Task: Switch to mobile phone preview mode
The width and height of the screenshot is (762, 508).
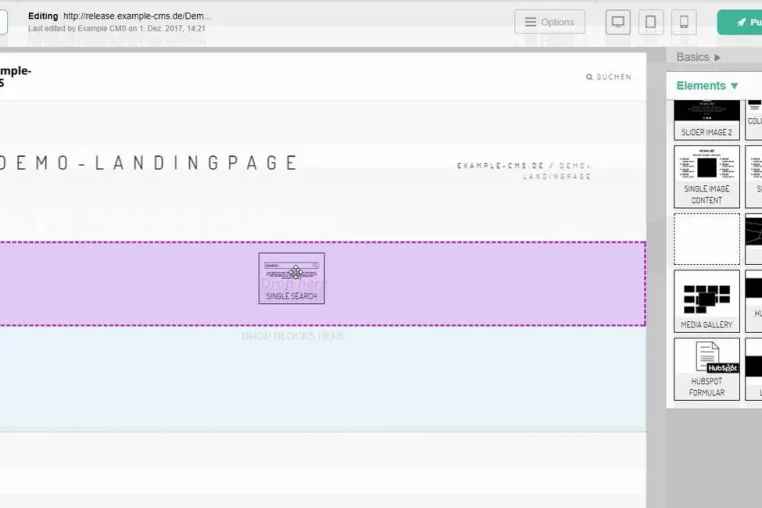Action: [684, 22]
